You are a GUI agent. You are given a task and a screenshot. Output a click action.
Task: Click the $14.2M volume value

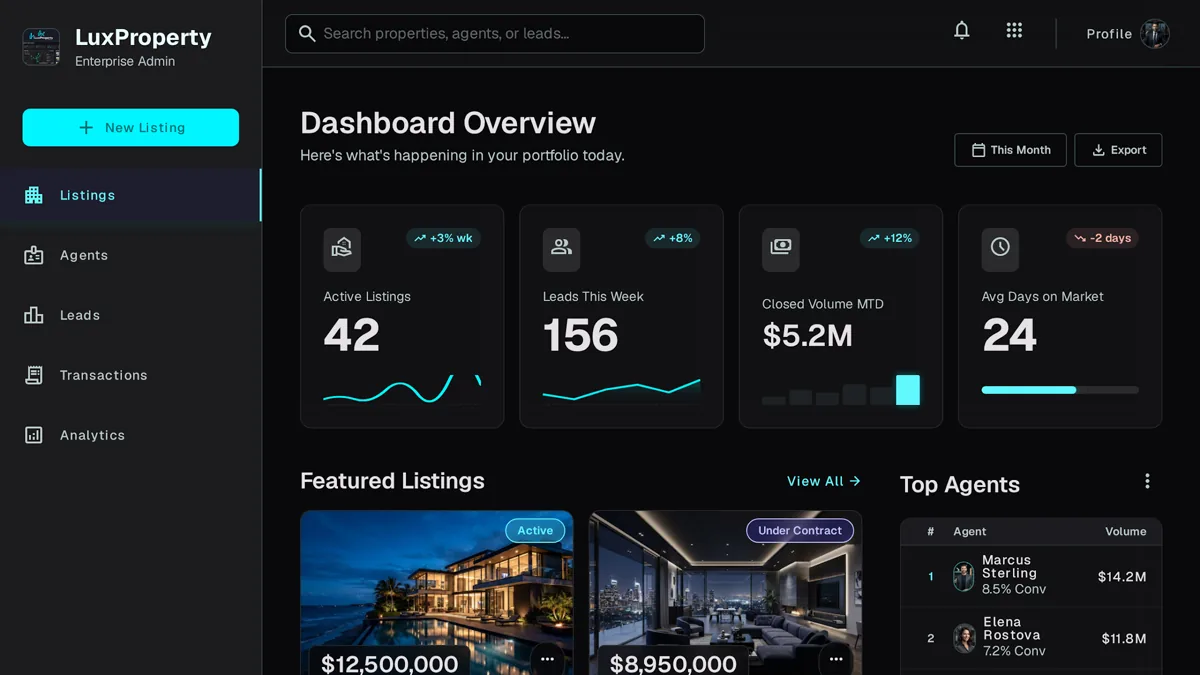[x=1122, y=577]
